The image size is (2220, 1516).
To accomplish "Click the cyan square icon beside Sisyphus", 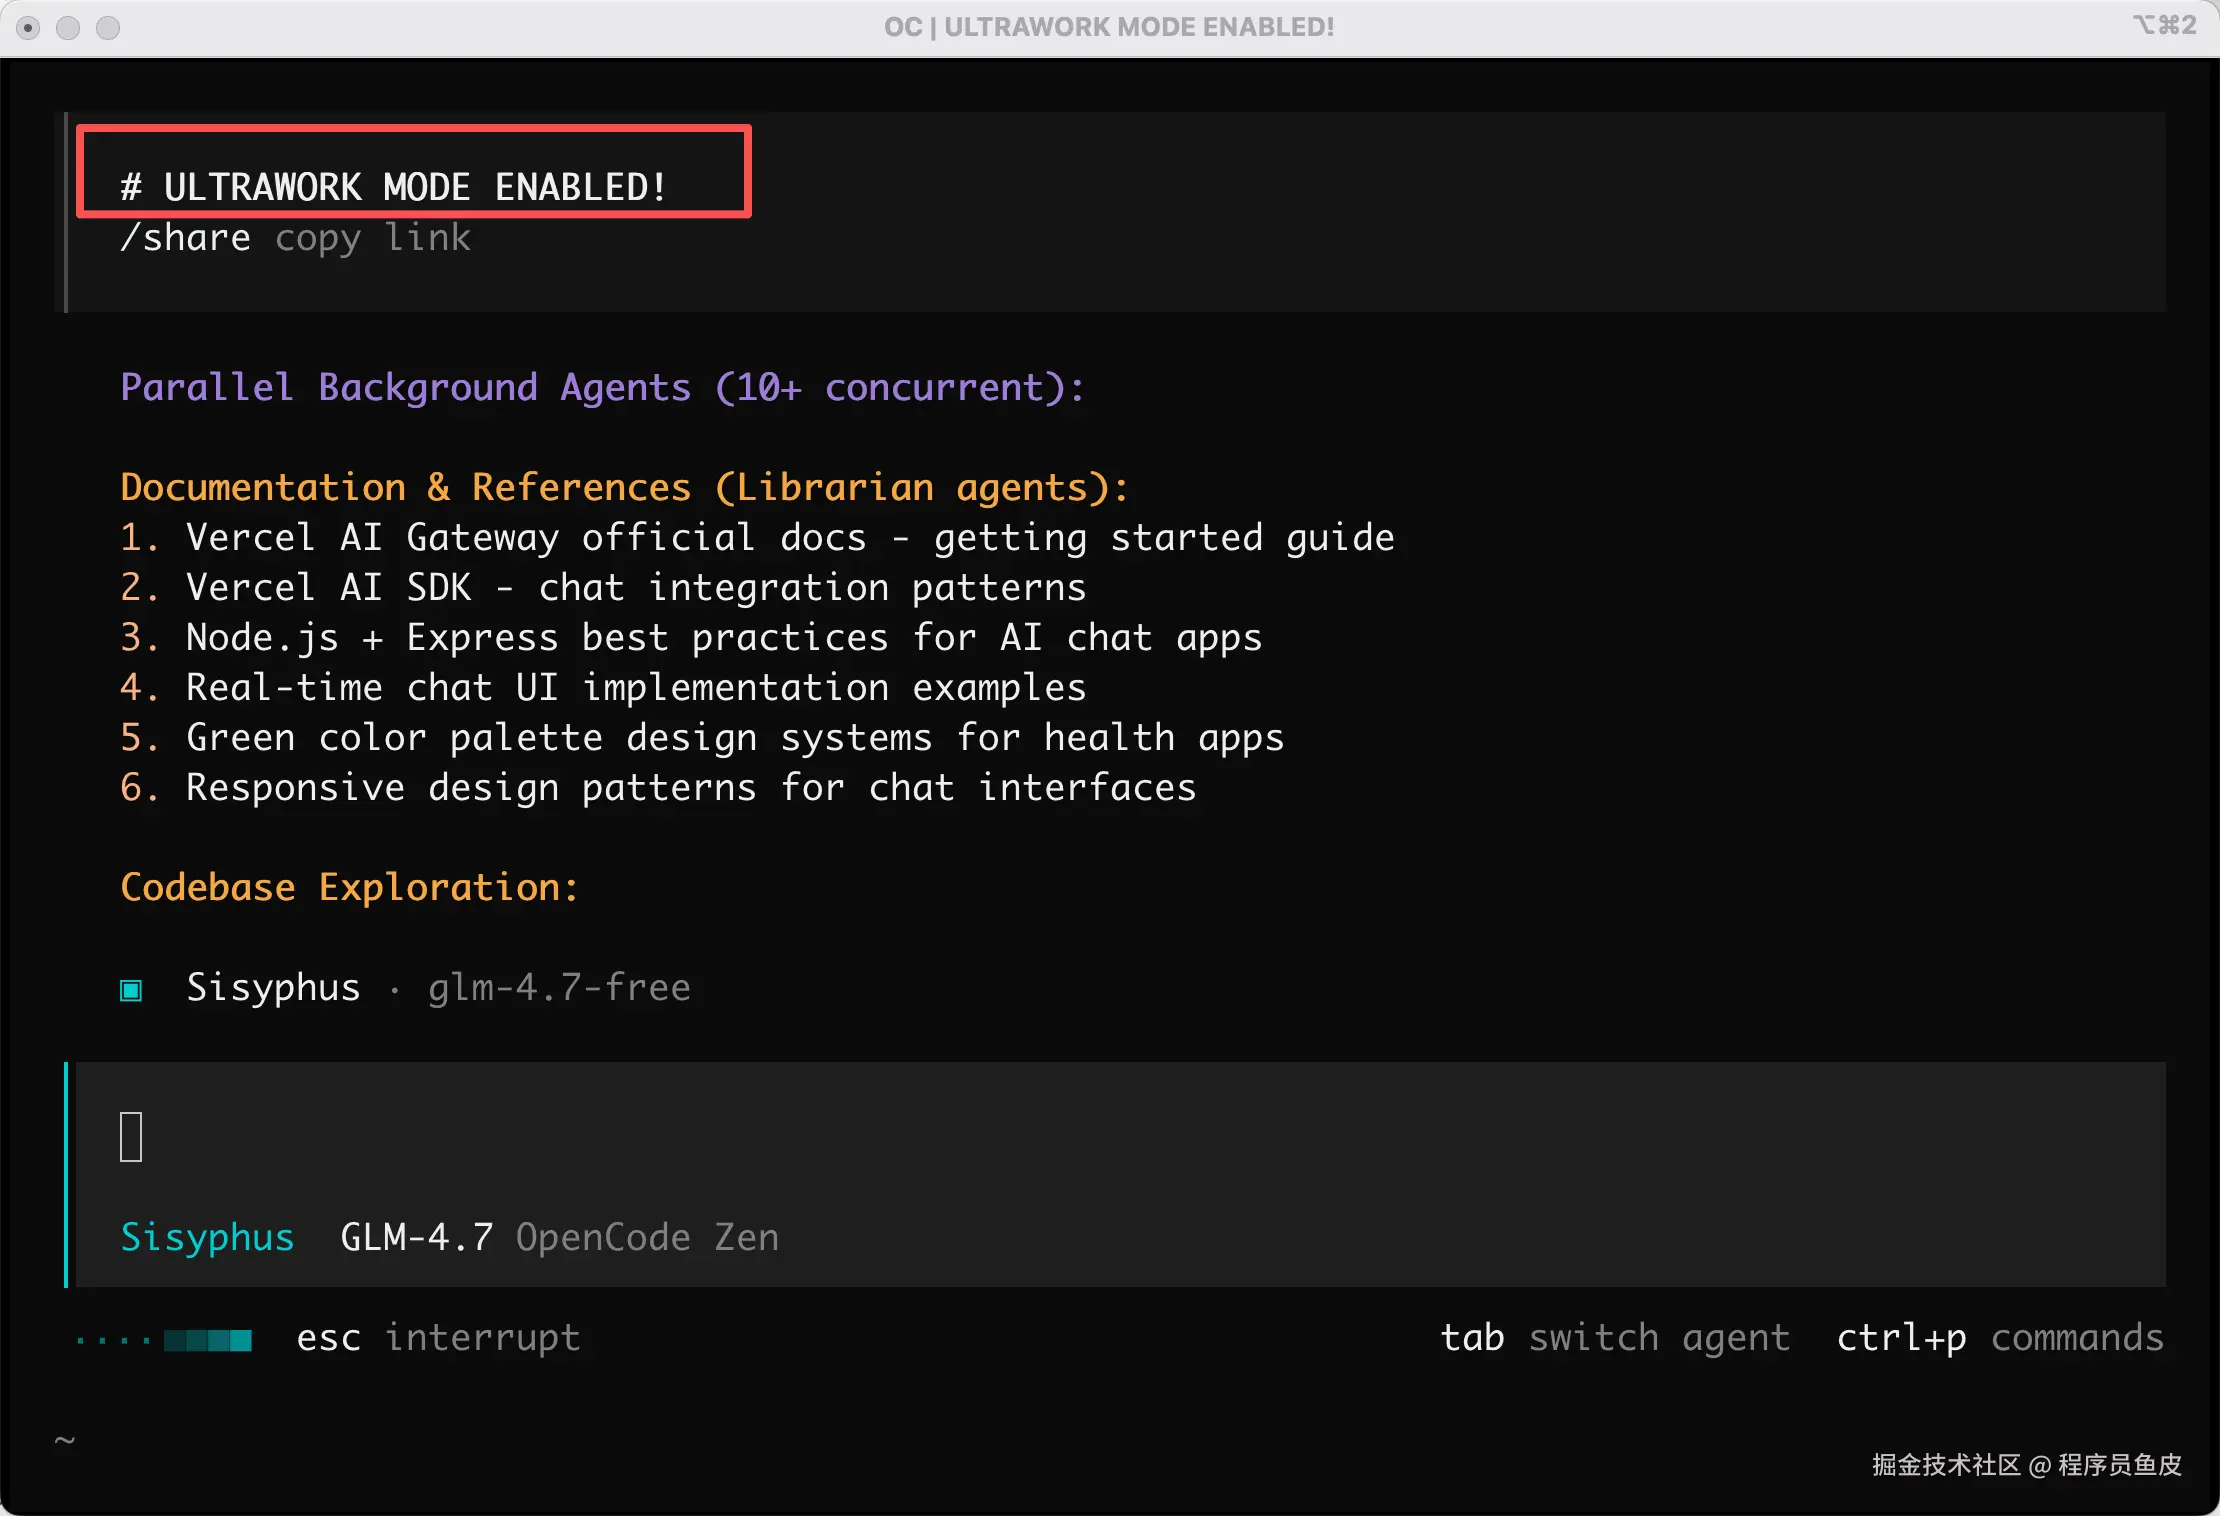I will pos(131,990).
